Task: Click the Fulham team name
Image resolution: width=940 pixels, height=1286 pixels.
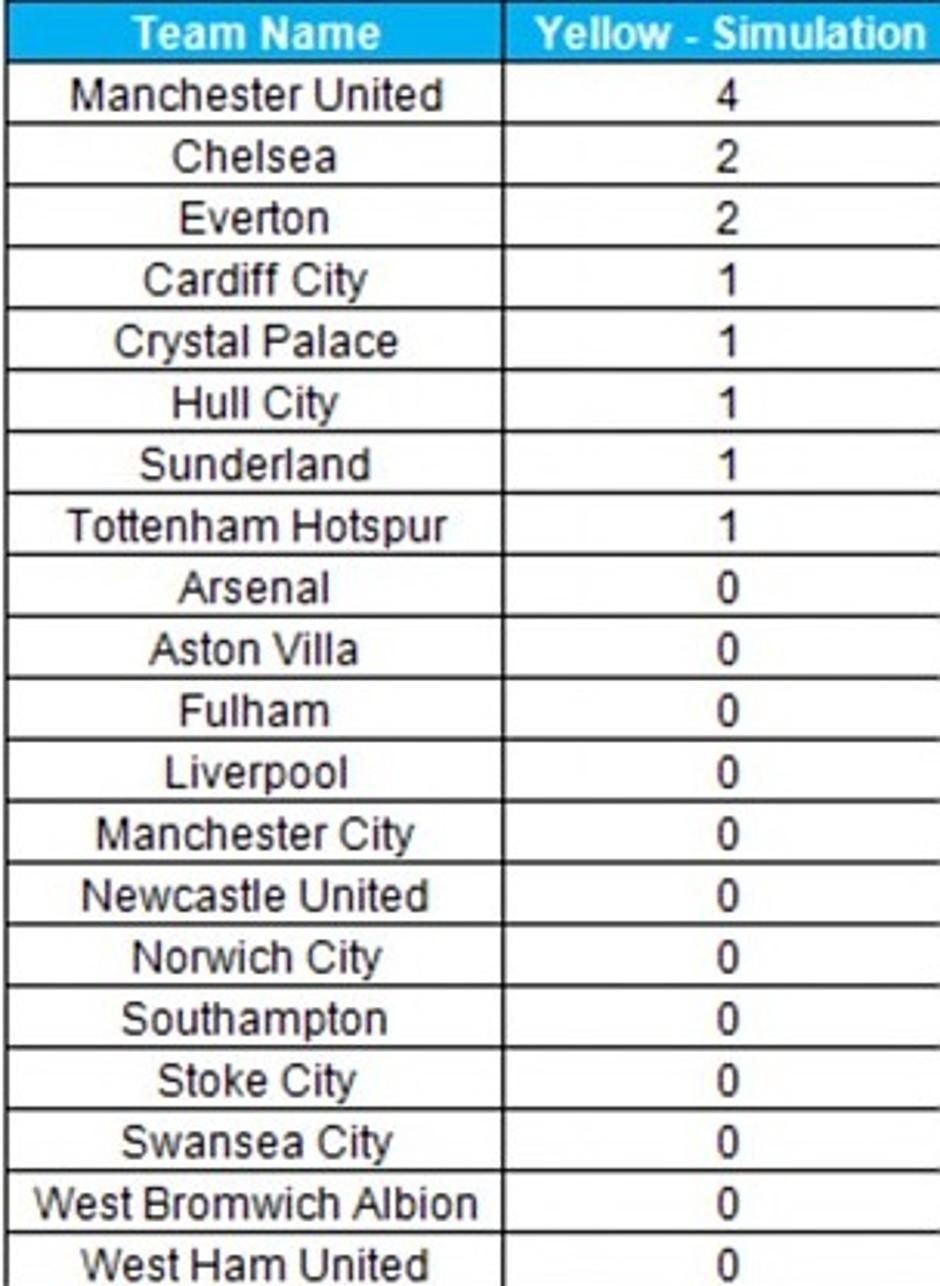Action: coord(256,711)
